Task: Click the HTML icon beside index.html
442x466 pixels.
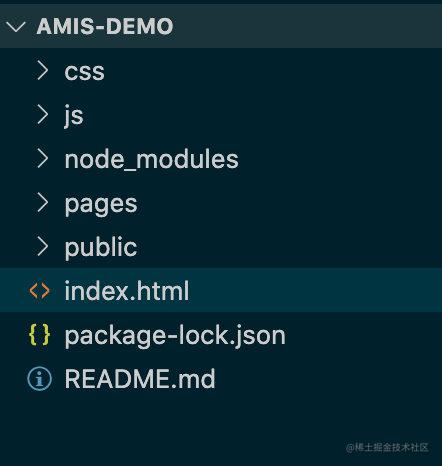Action: [39, 291]
